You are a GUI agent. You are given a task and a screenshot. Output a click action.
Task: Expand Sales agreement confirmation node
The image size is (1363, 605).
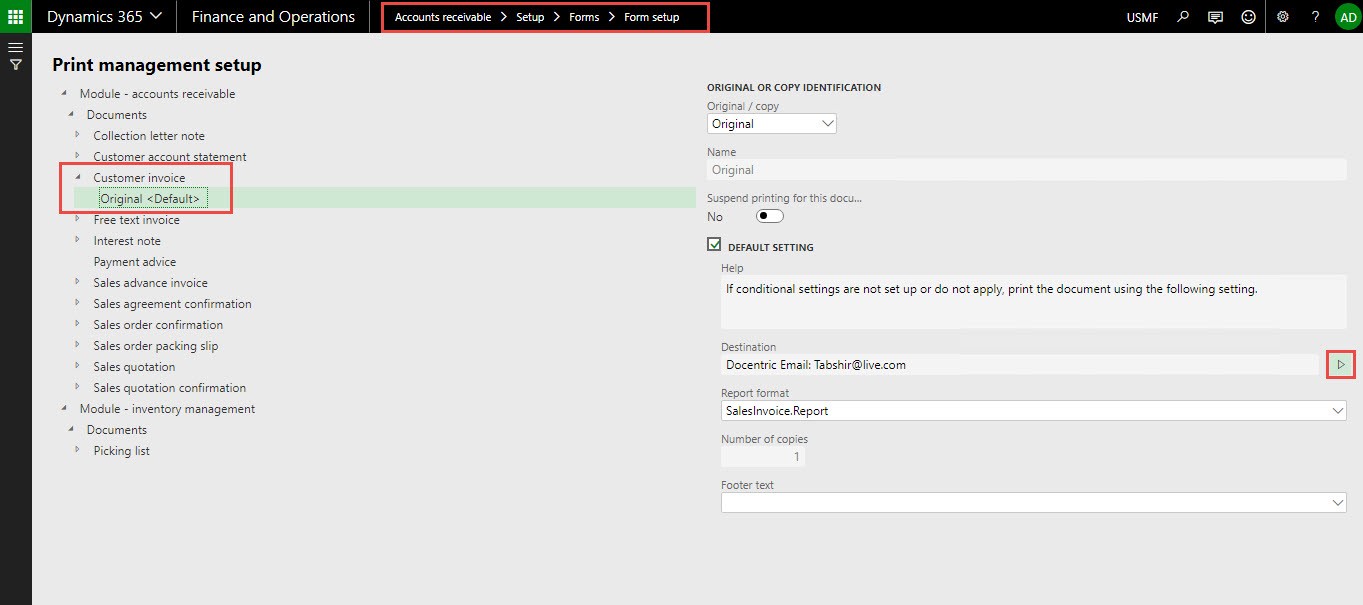[79, 304]
